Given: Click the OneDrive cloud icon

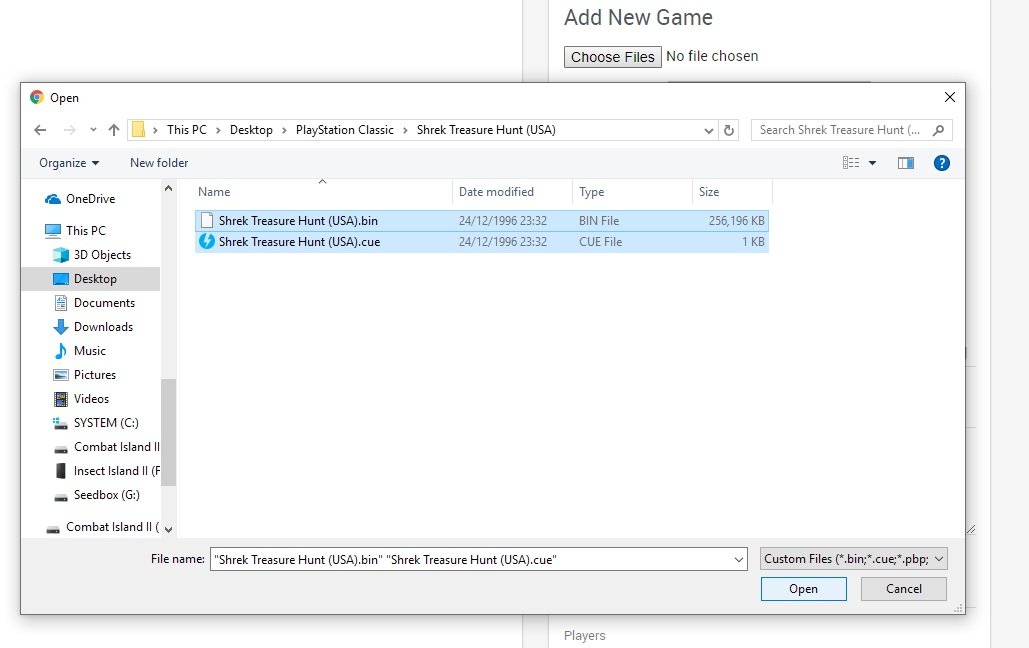Looking at the screenshot, I should coord(53,199).
